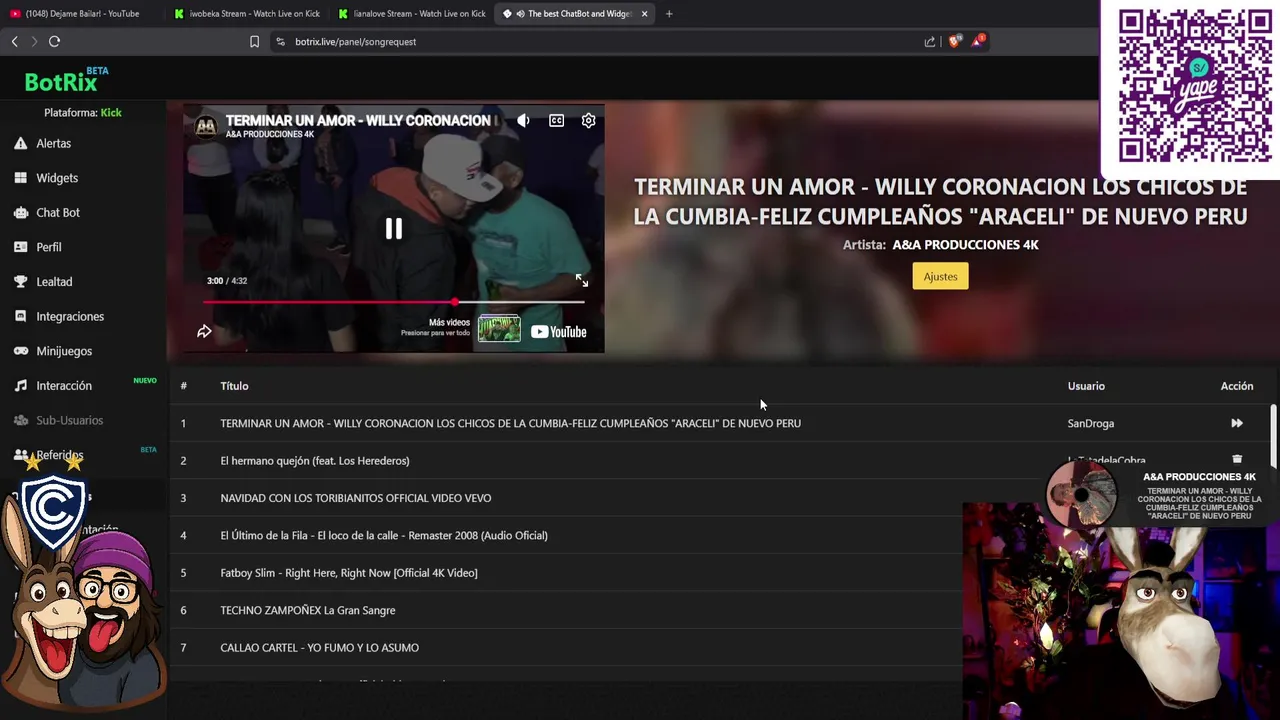Open Brave Rewards triangle icon

pos(977,42)
